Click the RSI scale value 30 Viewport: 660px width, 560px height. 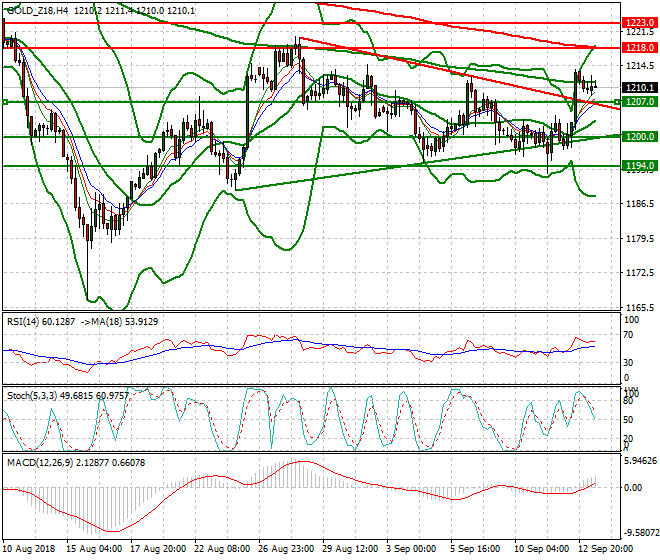pos(628,363)
